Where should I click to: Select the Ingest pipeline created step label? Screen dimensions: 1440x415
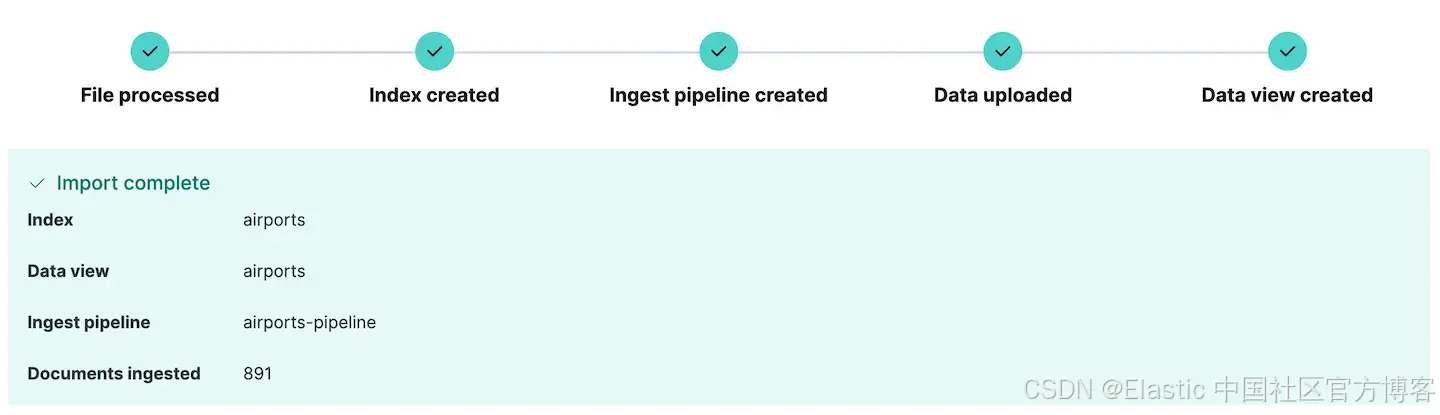(x=719, y=95)
